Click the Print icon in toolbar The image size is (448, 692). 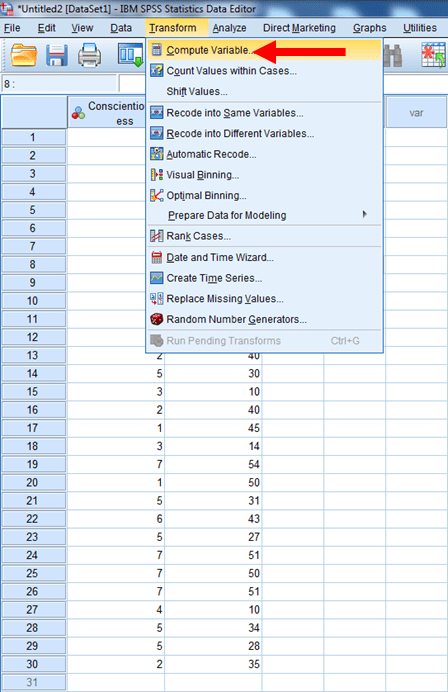(x=90, y=55)
